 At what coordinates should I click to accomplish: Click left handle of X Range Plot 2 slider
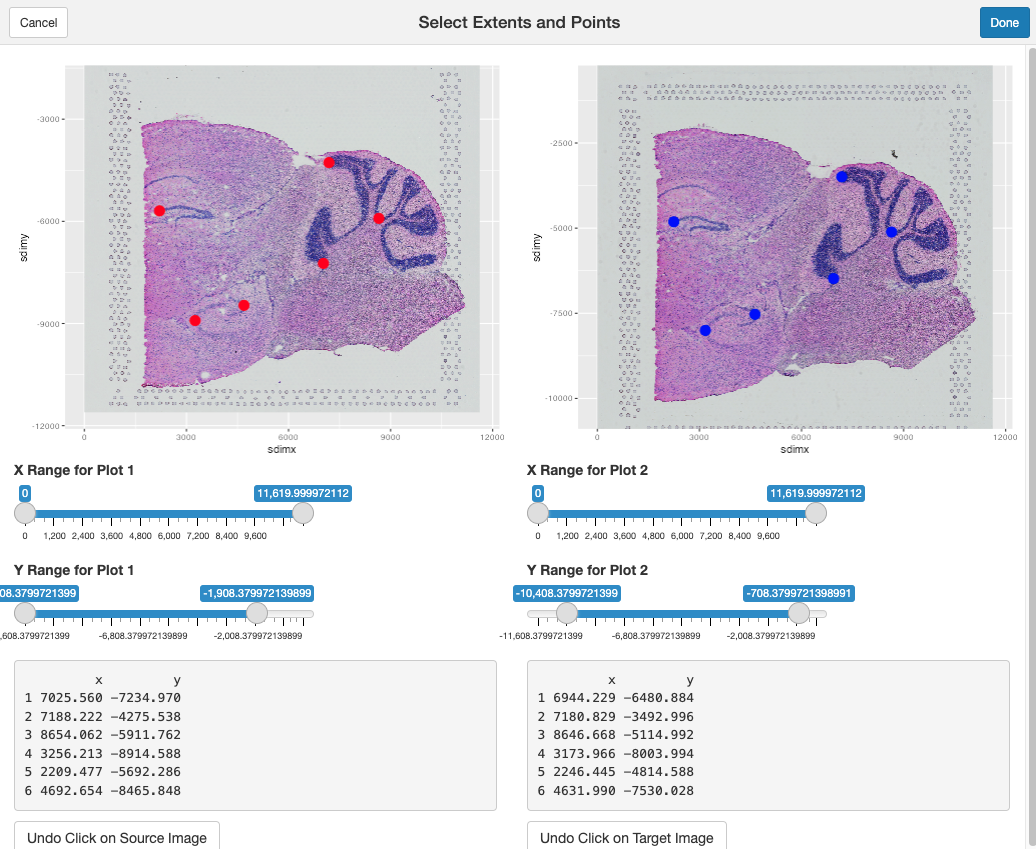(538, 513)
